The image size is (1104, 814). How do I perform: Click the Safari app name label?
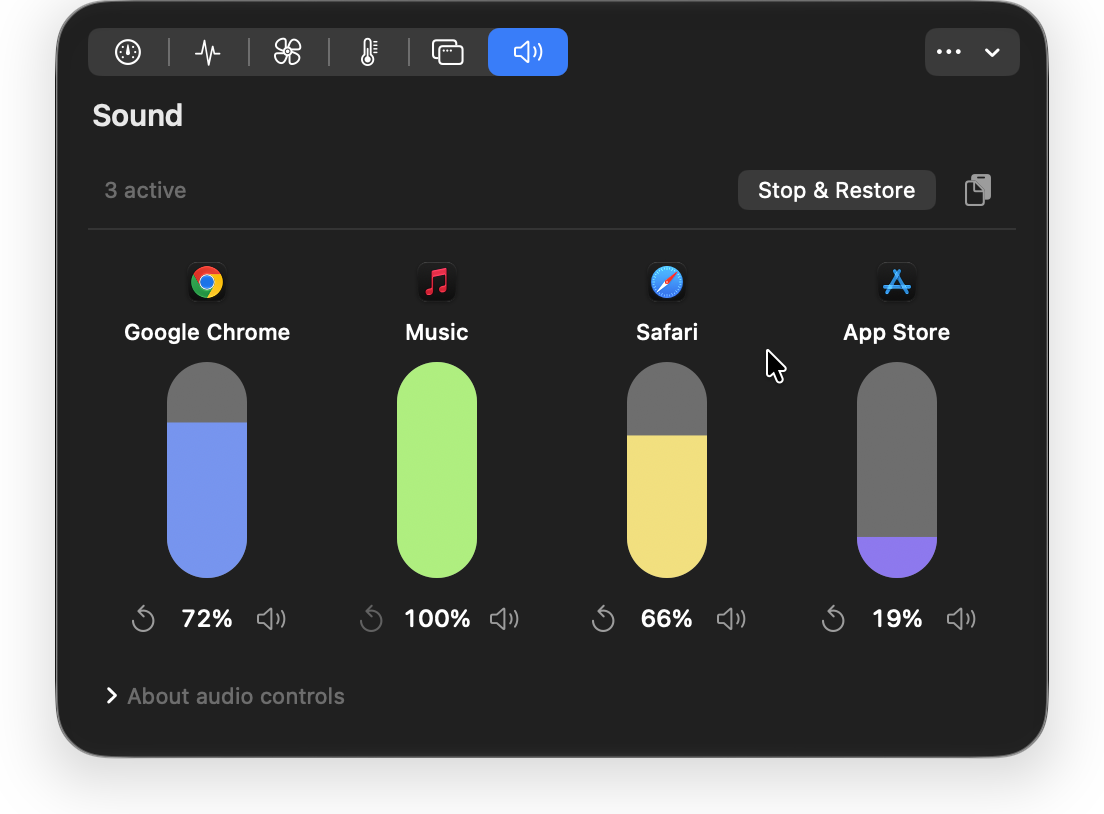(x=667, y=332)
